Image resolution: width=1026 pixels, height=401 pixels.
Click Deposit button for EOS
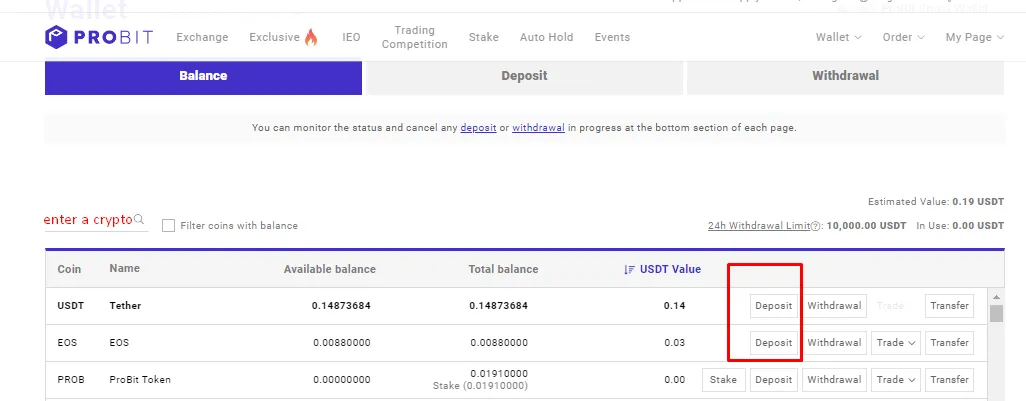click(773, 343)
